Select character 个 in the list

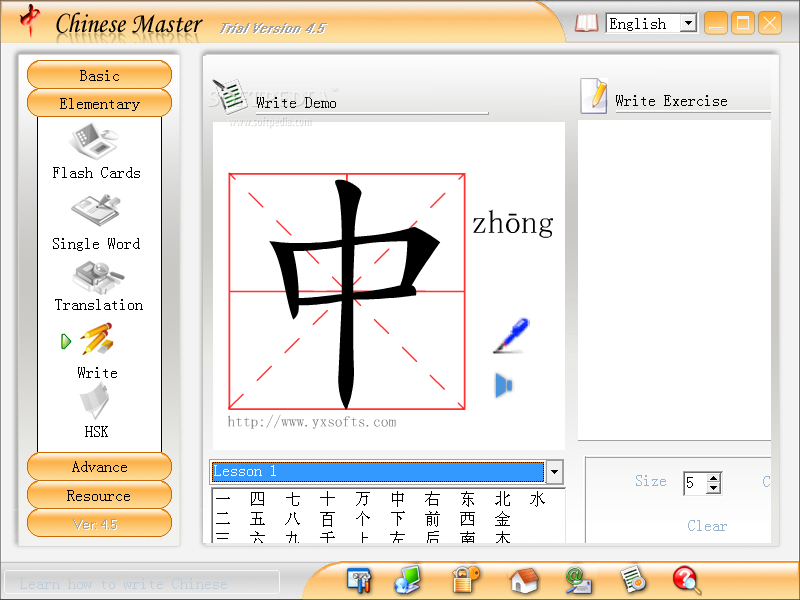point(363,519)
